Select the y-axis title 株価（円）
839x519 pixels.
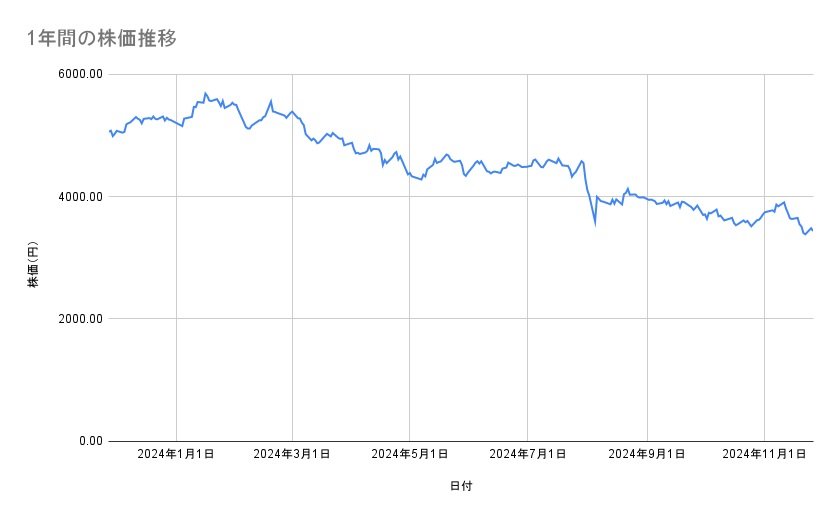[x=33, y=265]
